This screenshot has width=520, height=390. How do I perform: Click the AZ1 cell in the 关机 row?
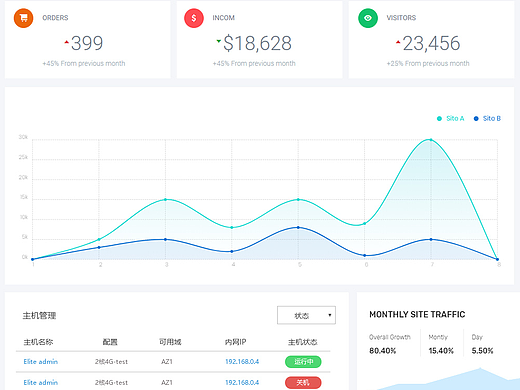click(x=167, y=382)
